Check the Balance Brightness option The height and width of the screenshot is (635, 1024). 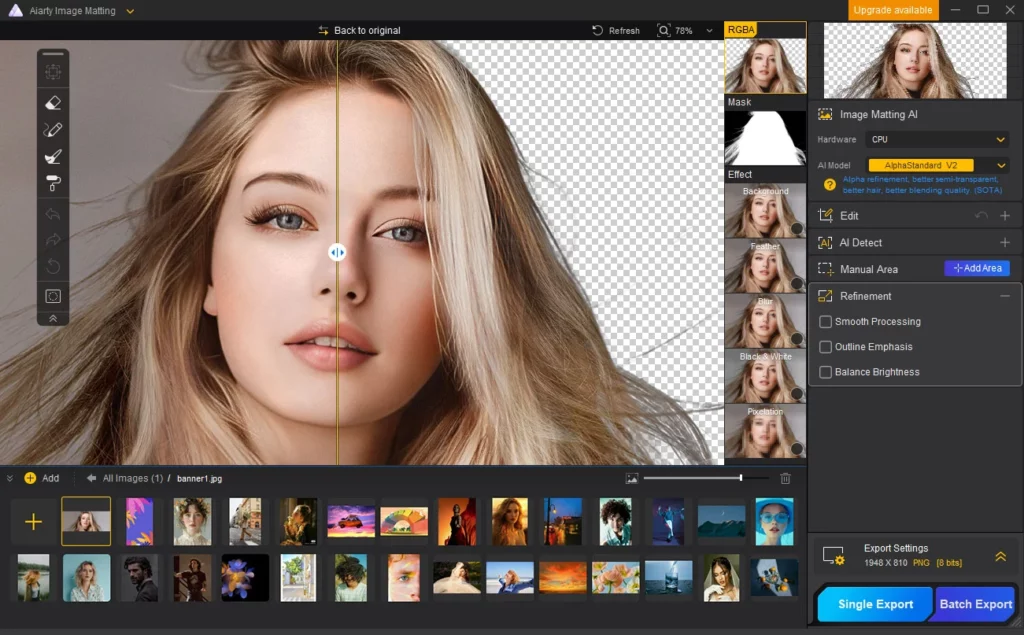[826, 372]
